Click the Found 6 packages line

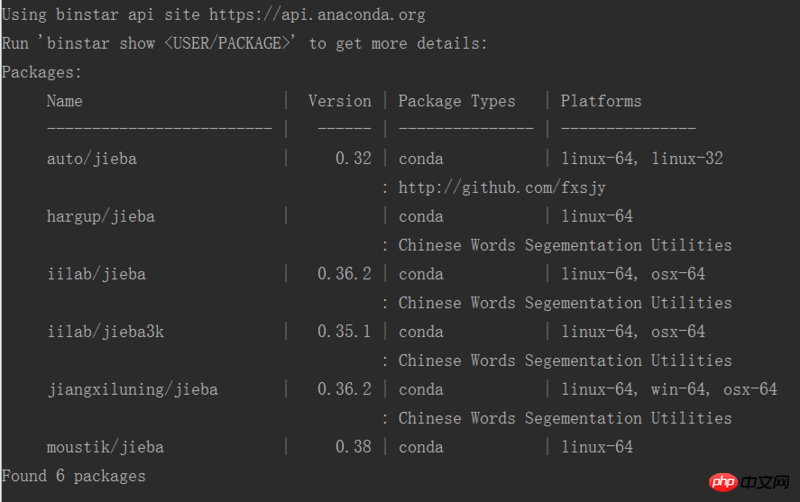(x=73, y=476)
